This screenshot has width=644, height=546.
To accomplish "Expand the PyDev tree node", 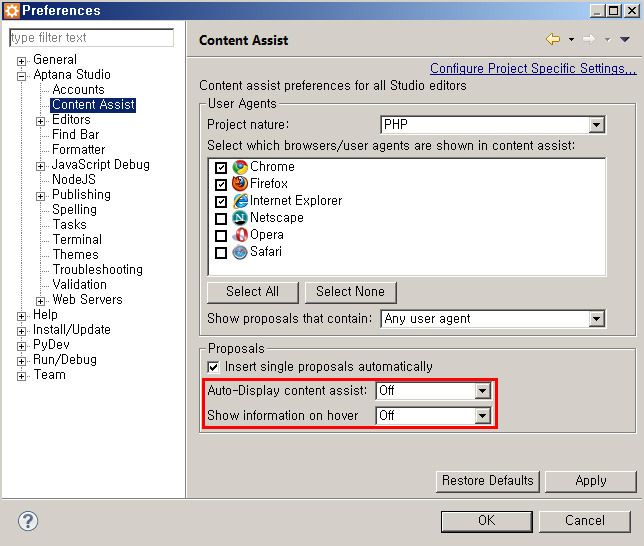I will pyautogui.click(x=21, y=346).
